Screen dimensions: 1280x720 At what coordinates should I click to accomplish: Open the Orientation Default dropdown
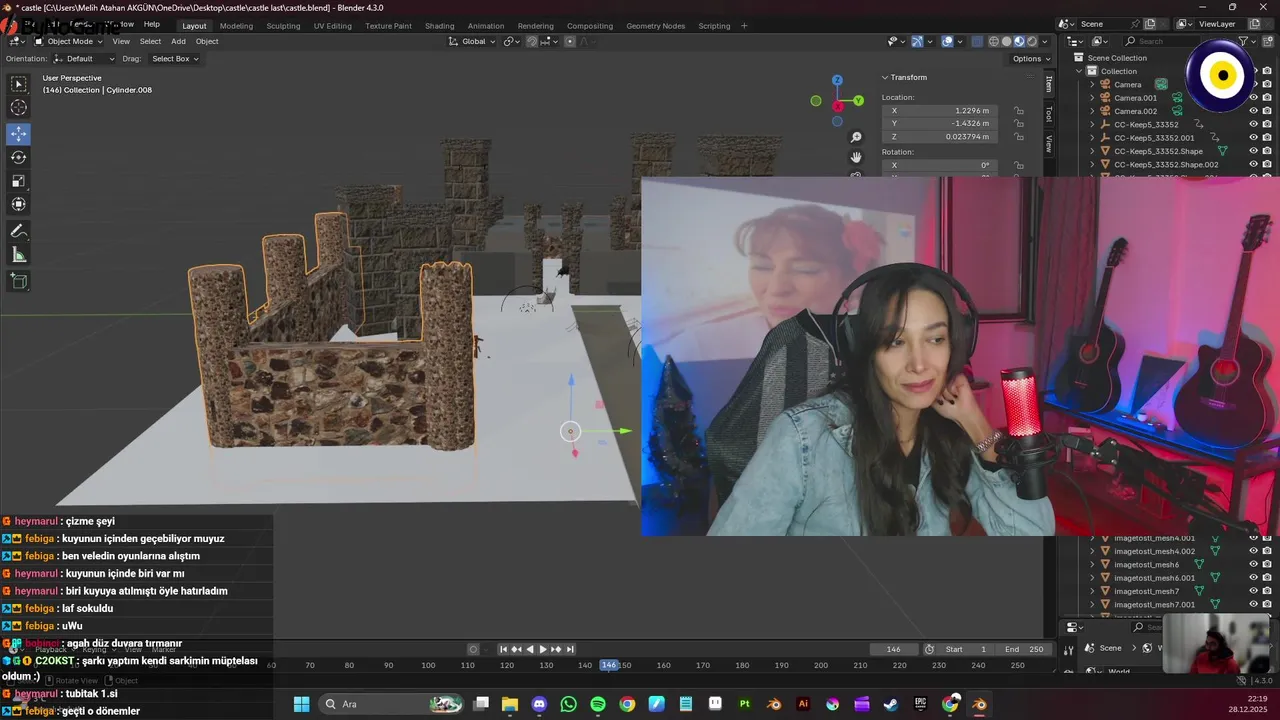pos(83,59)
